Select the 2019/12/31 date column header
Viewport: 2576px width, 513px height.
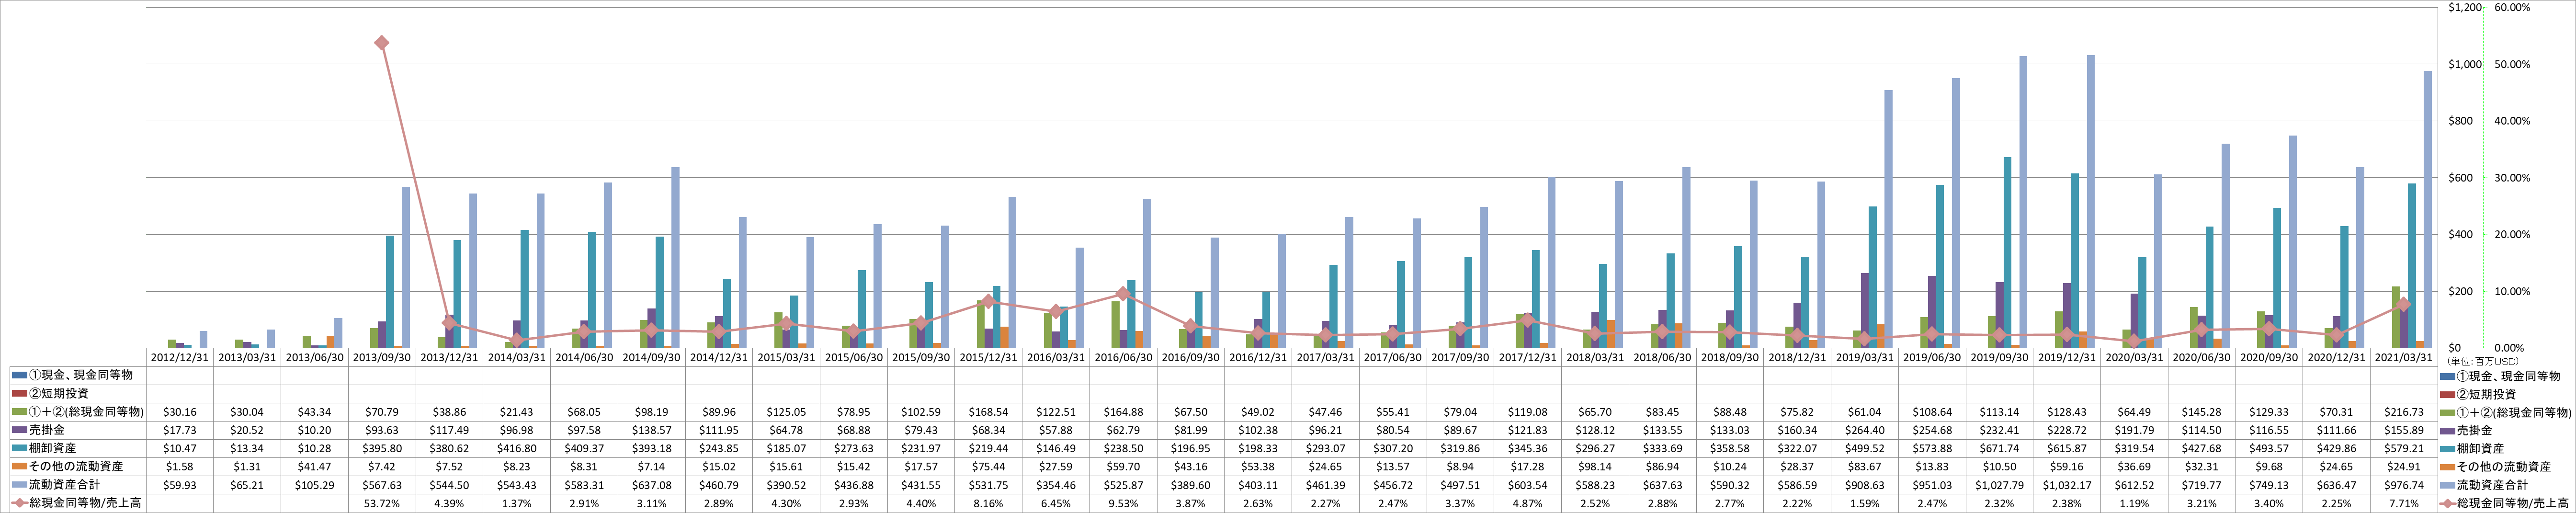point(2068,357)
